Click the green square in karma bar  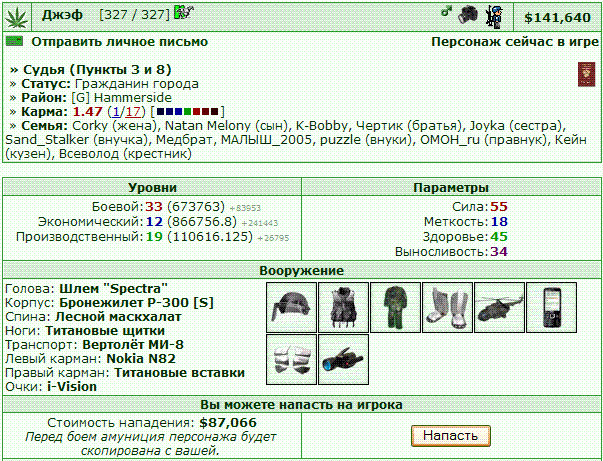(188, 112)
